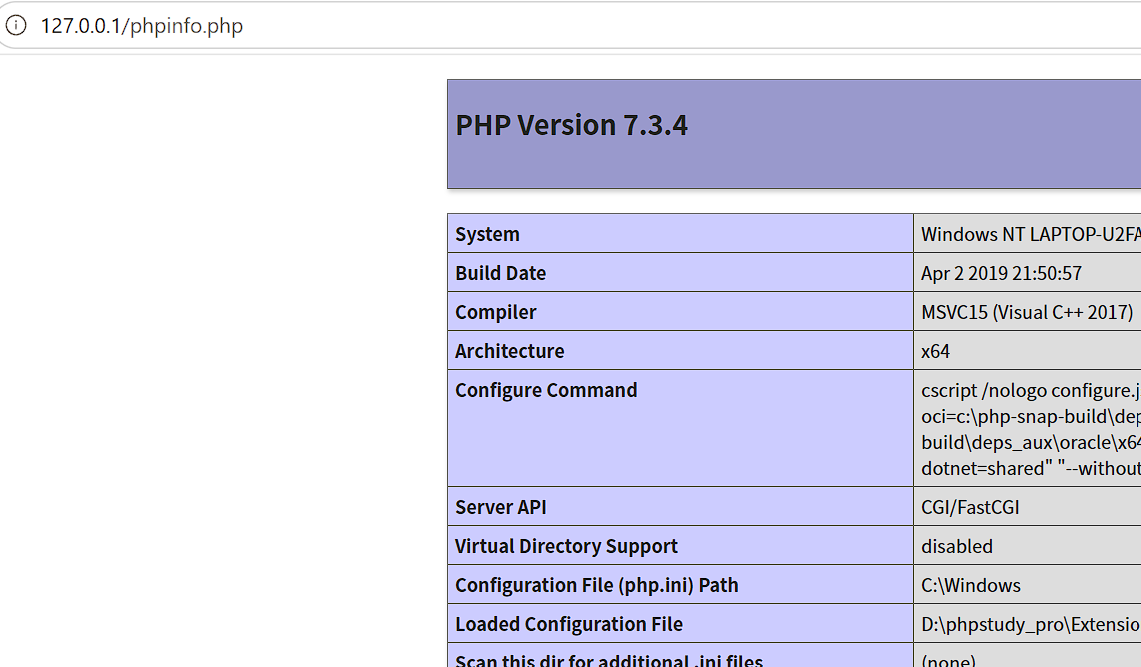Click the x64 architecture value
The height and width of the screenshot is (667, 1141).
(935, 351)
